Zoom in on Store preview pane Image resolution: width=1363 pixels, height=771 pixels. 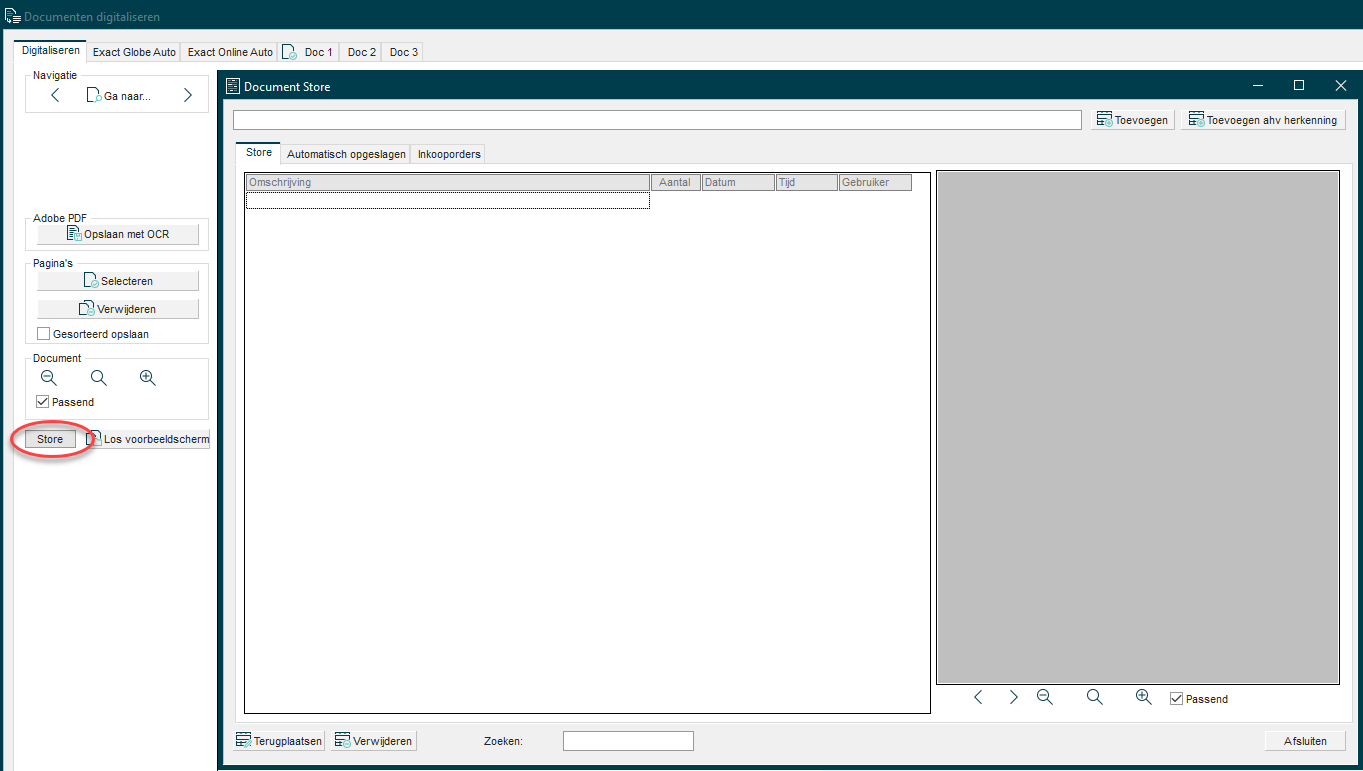tap(1144, 698)
